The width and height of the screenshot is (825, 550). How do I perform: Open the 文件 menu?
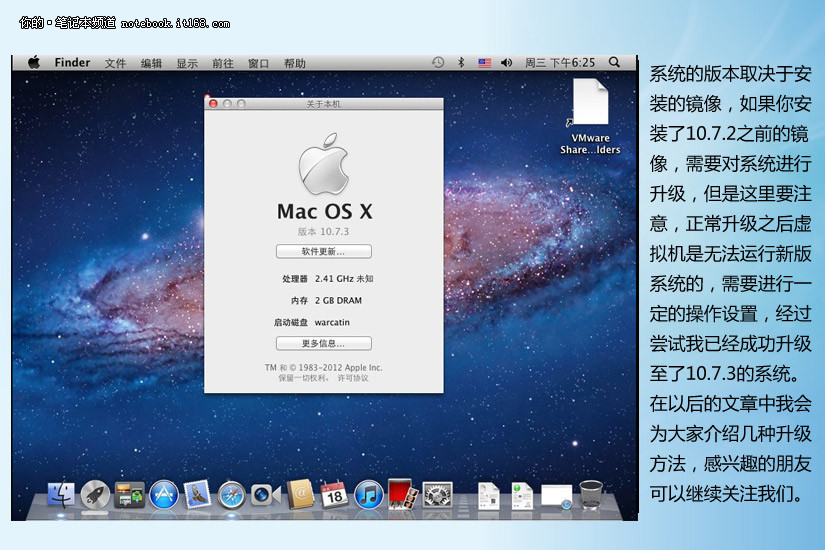pos(115,63)
